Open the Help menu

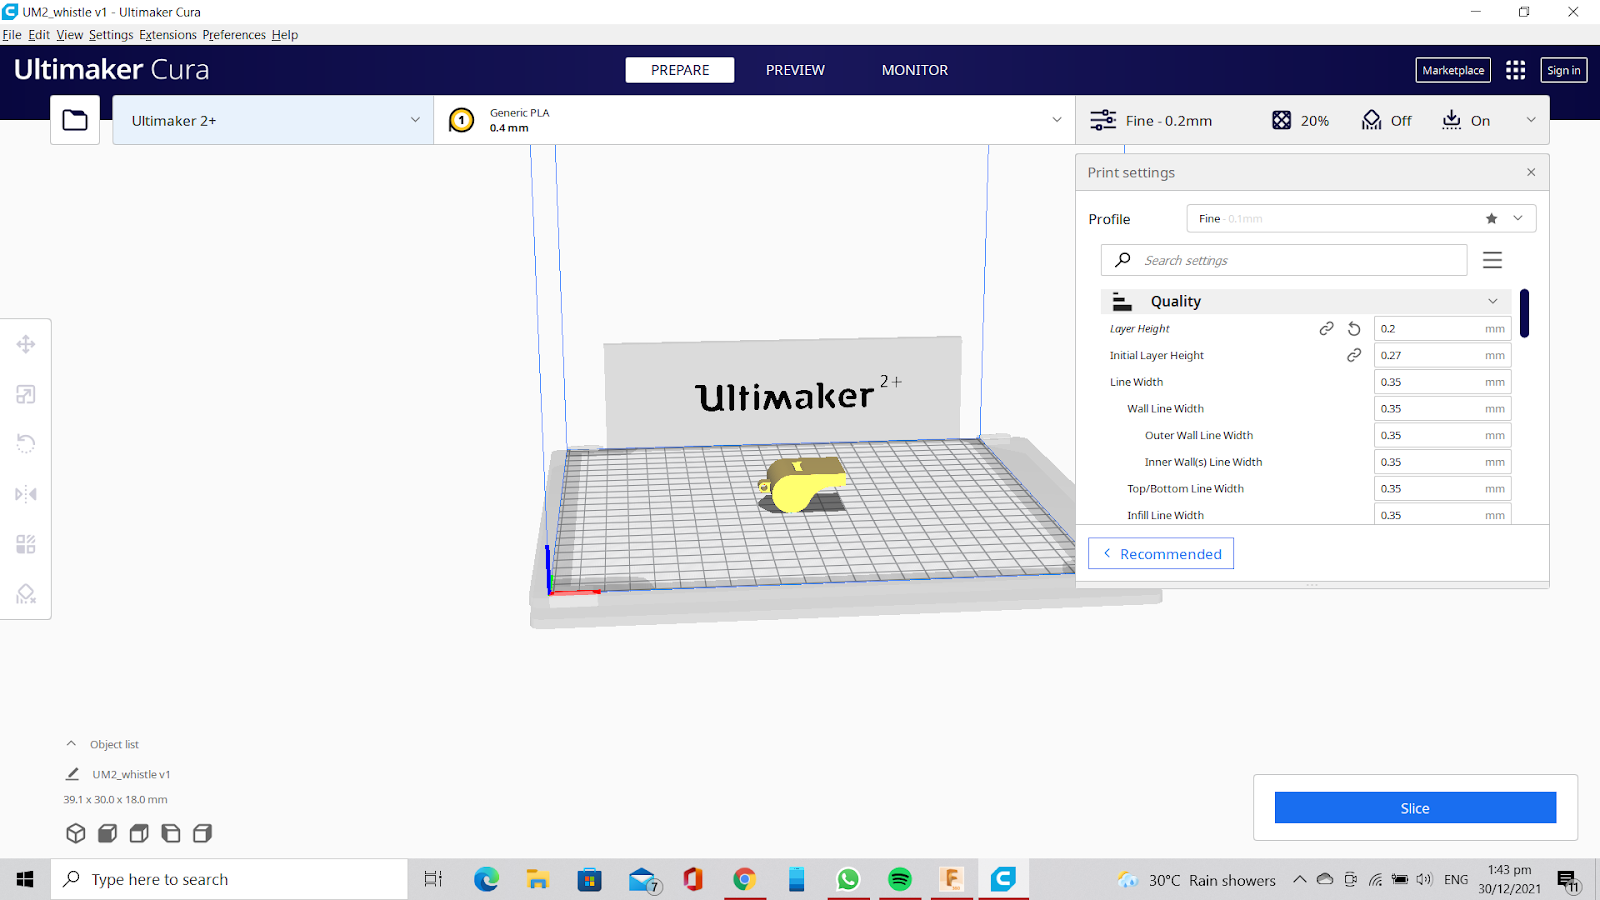285,34
